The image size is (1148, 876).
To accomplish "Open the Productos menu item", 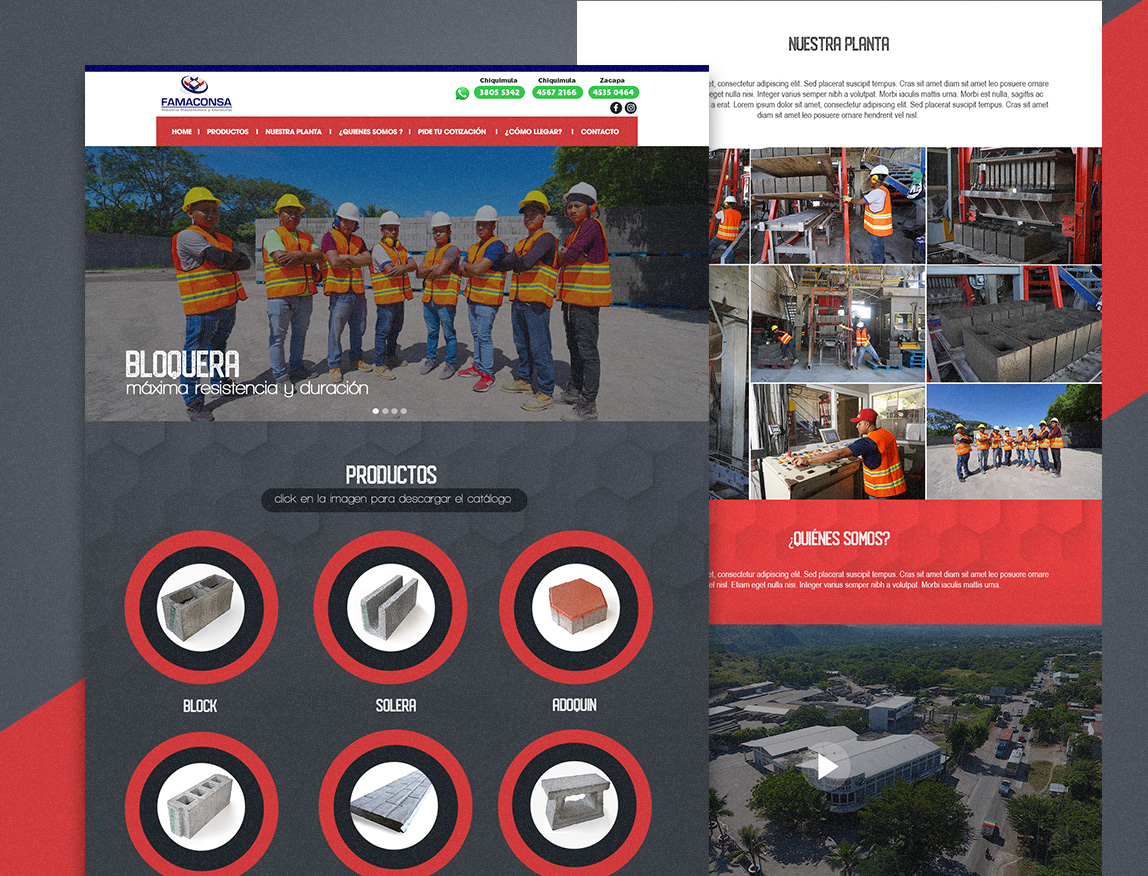I will point(228,132).
